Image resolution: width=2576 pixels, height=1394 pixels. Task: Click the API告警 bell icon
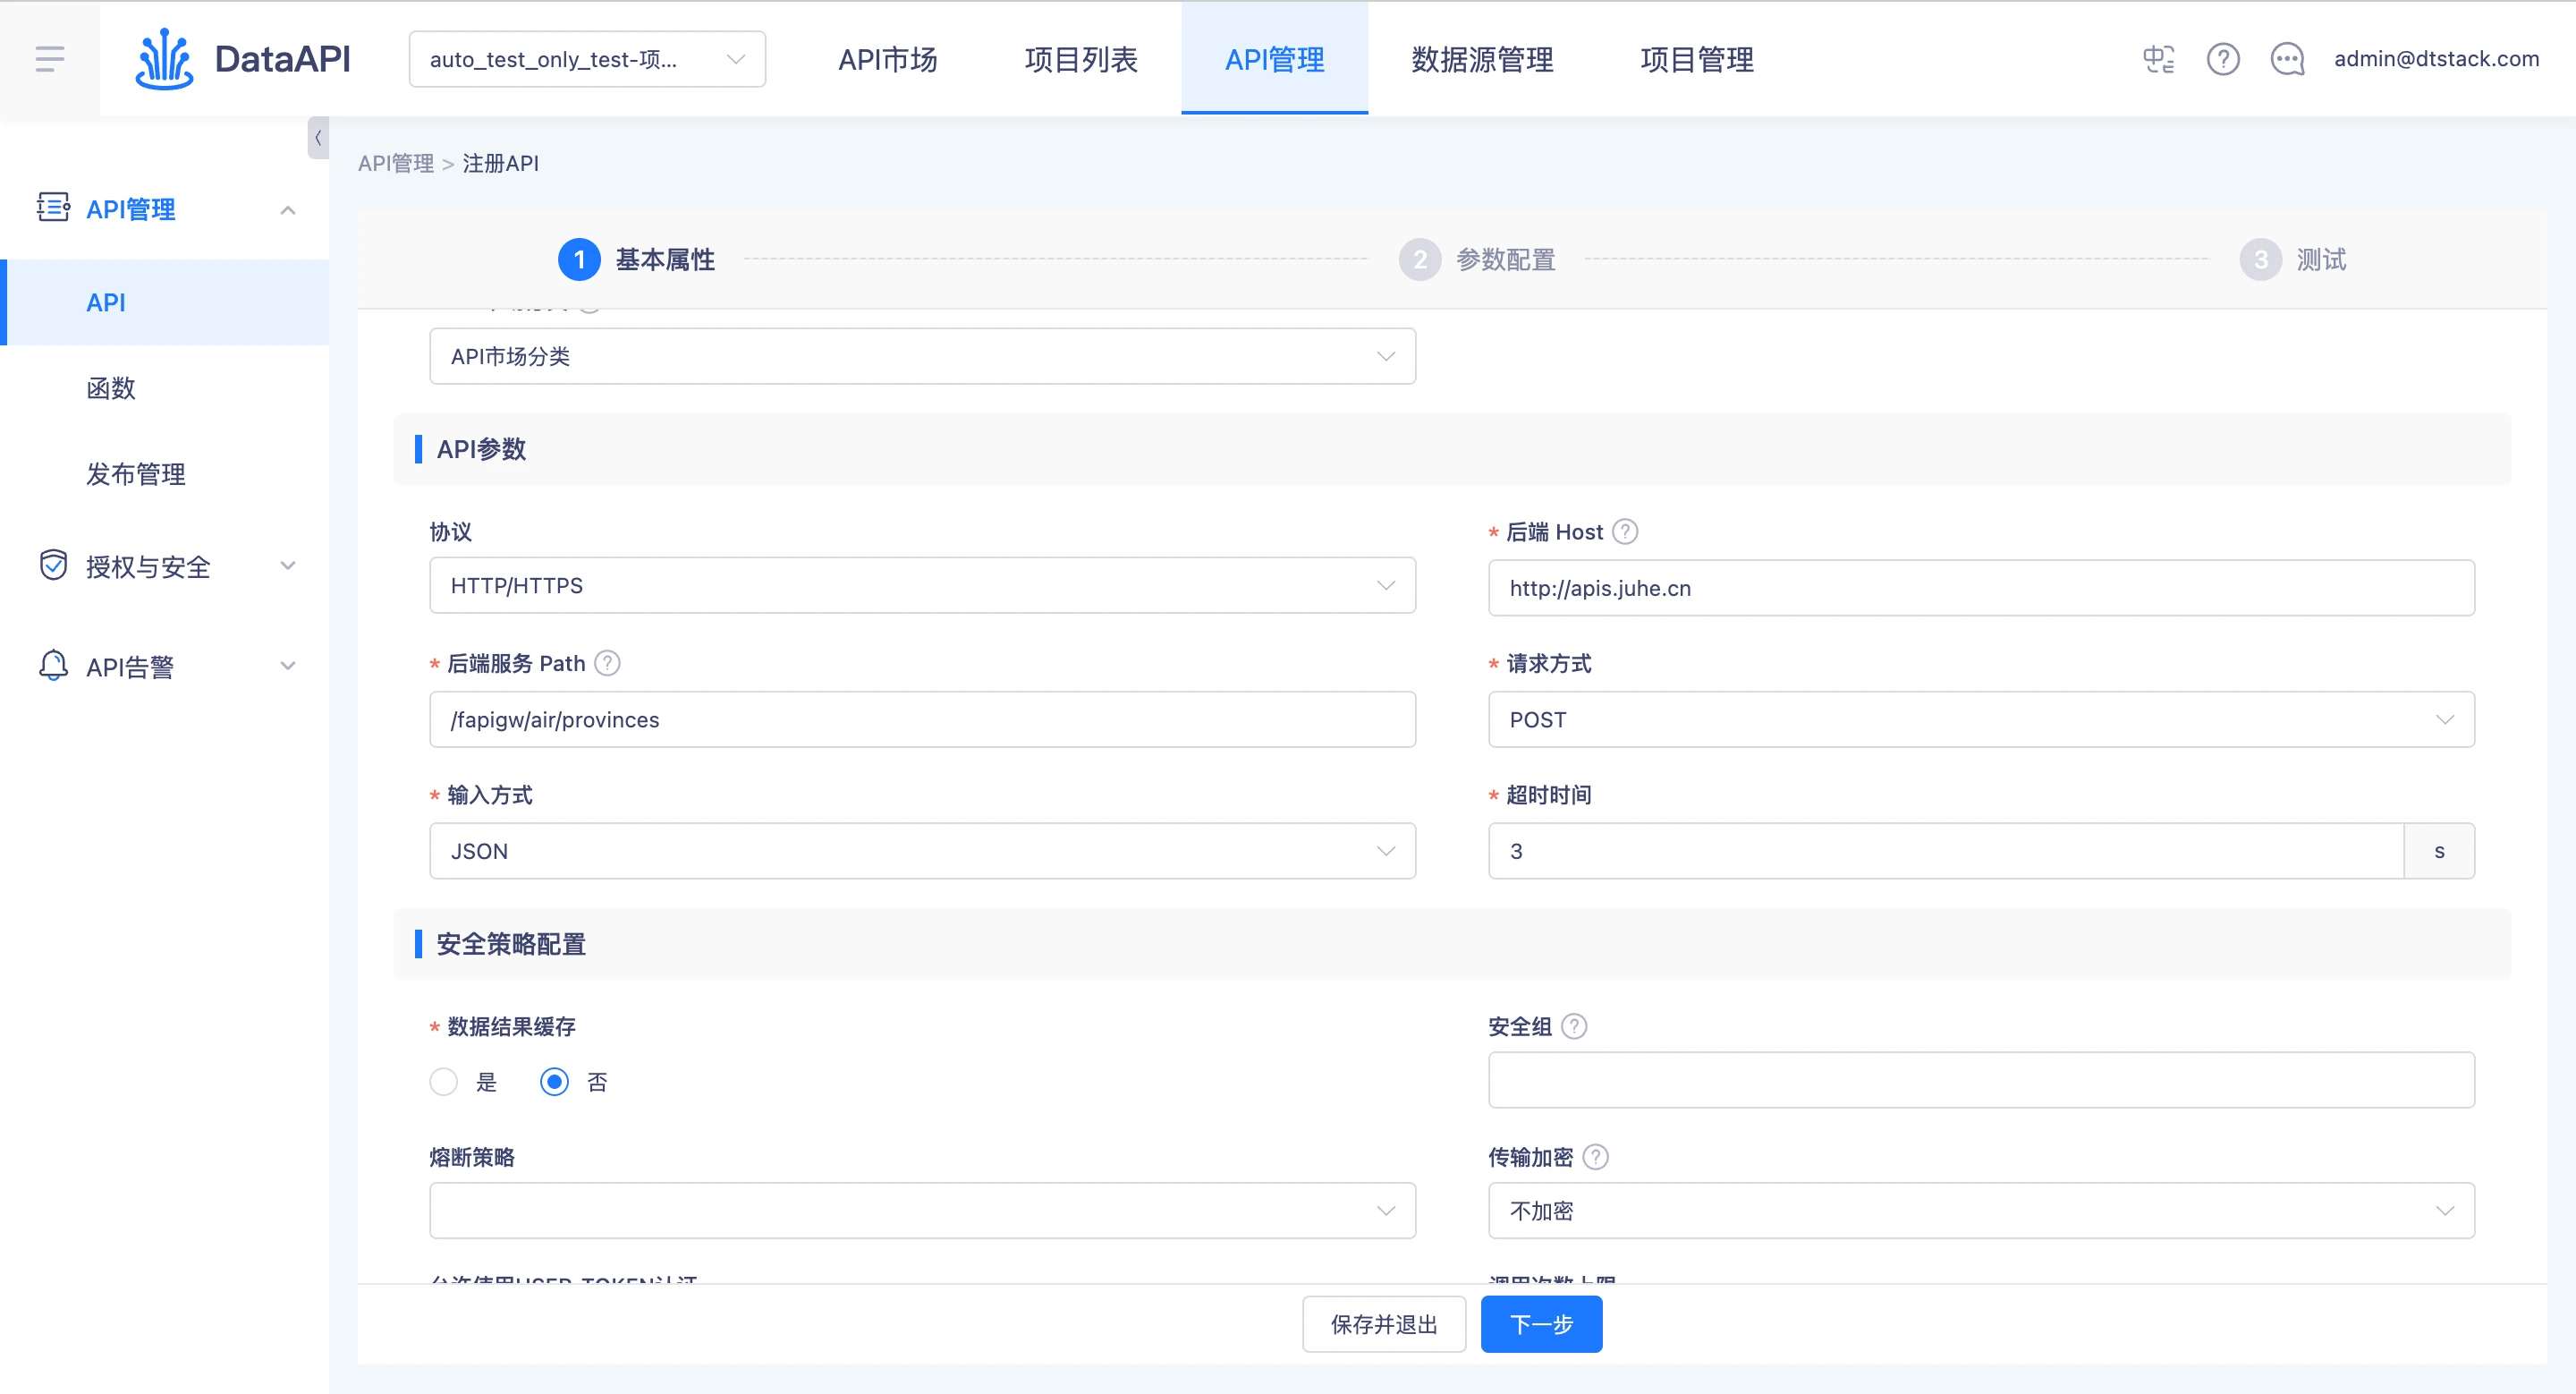coord(53,665)
